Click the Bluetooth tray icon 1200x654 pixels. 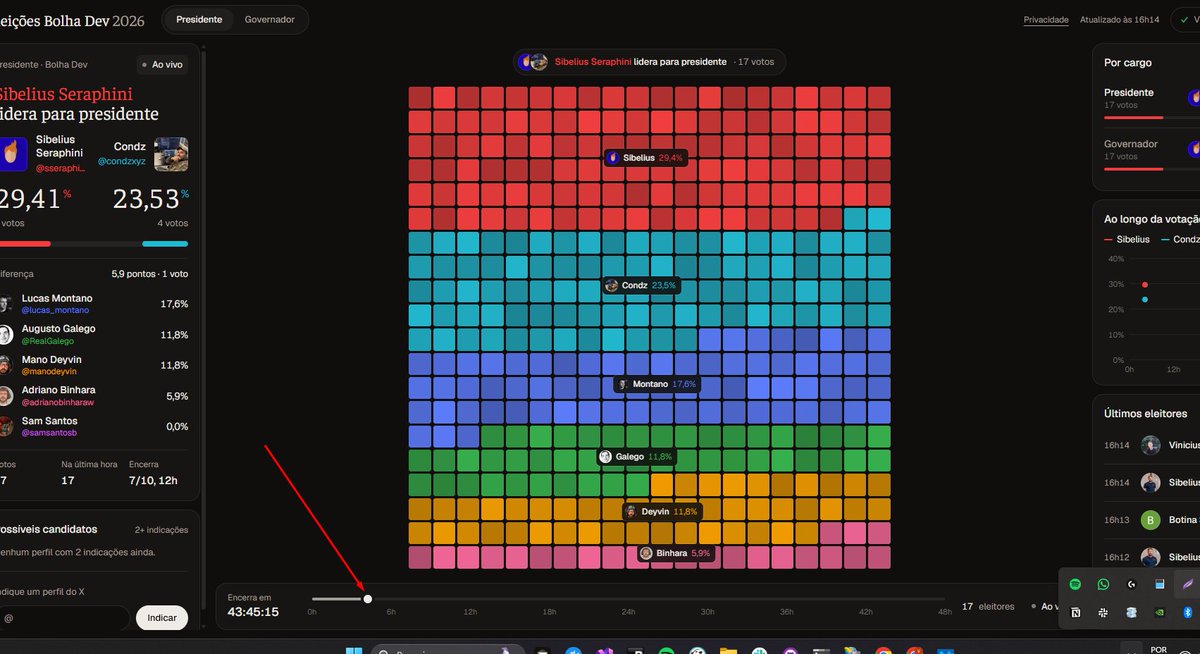pos(1188,612)
